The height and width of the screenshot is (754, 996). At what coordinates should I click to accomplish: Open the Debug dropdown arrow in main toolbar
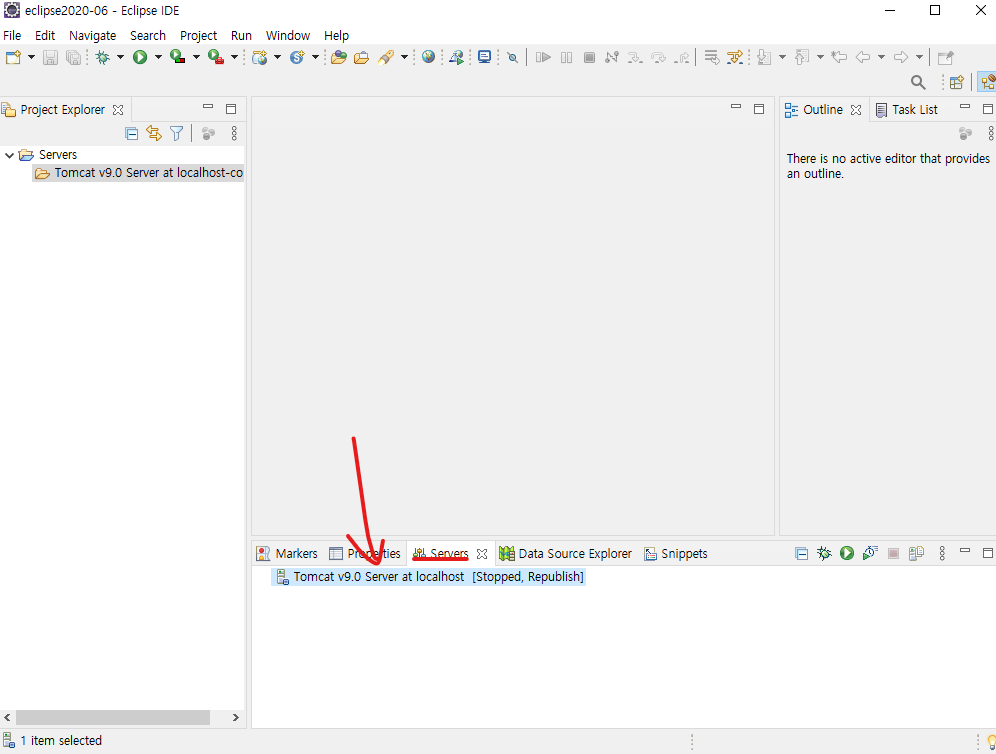click(x=120, y=57)
